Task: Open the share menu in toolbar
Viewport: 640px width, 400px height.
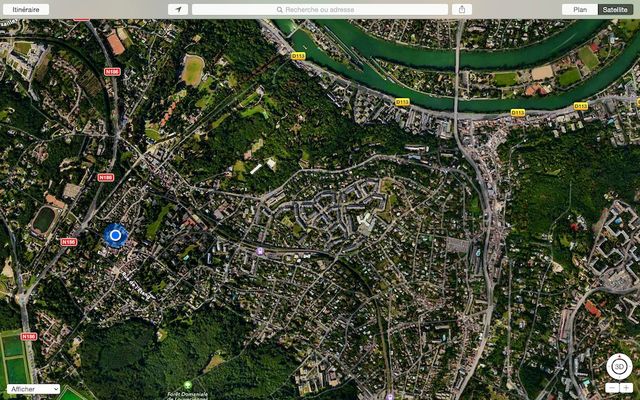Action: pyautogui.click(x=461, y=9)
